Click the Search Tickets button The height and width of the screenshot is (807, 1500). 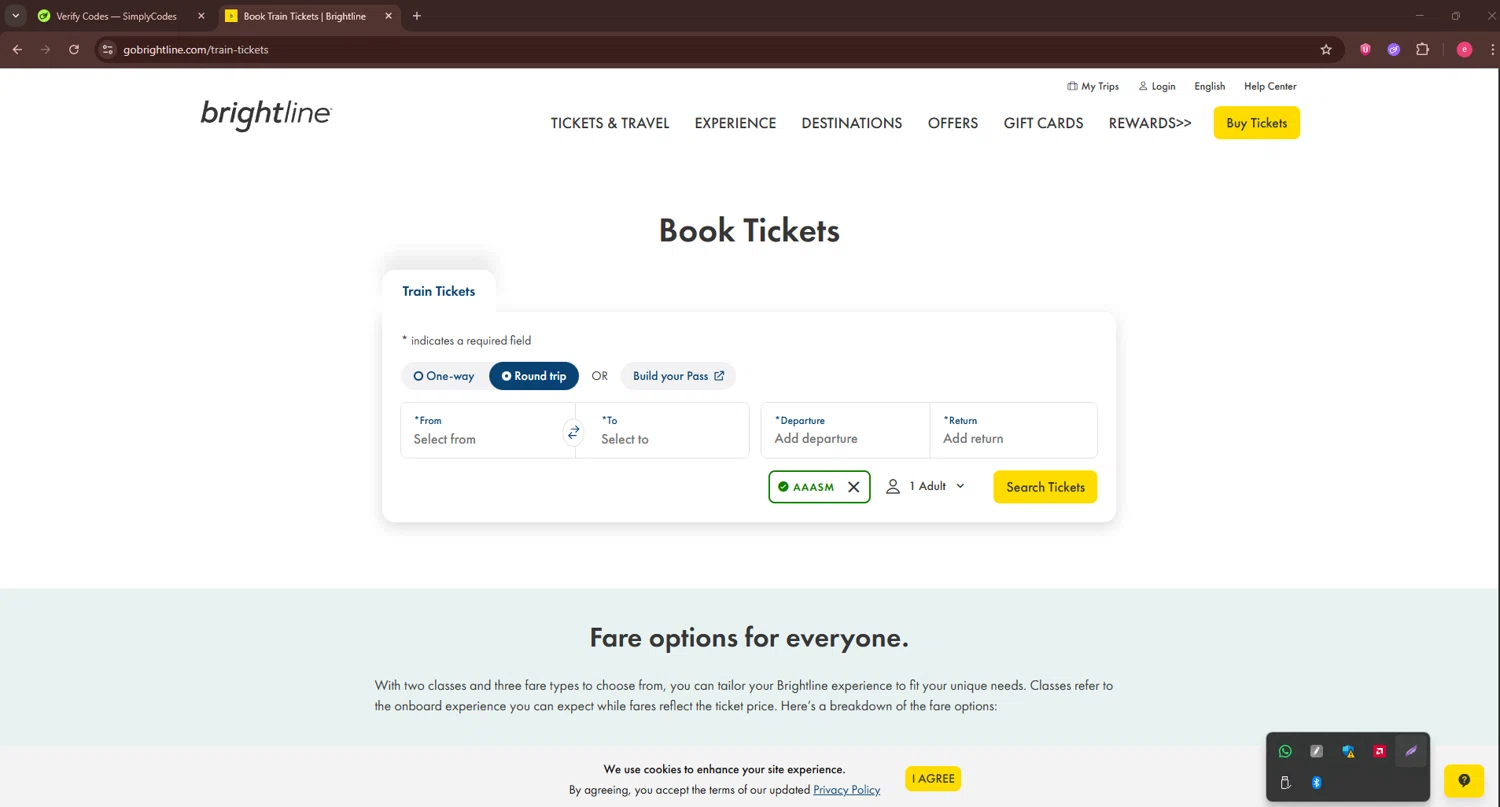(x=1045, y=487)
